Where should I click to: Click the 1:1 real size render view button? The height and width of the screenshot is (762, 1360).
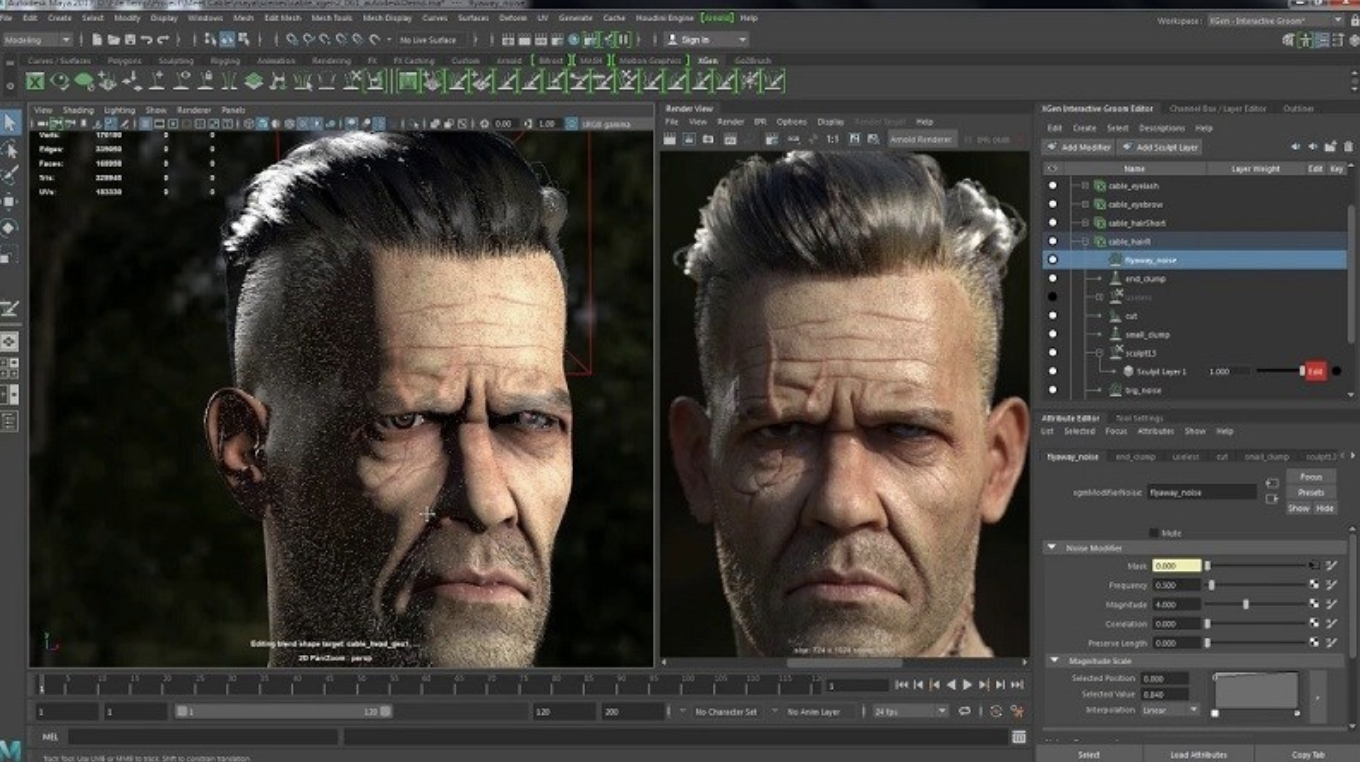[x=832, y=139]
